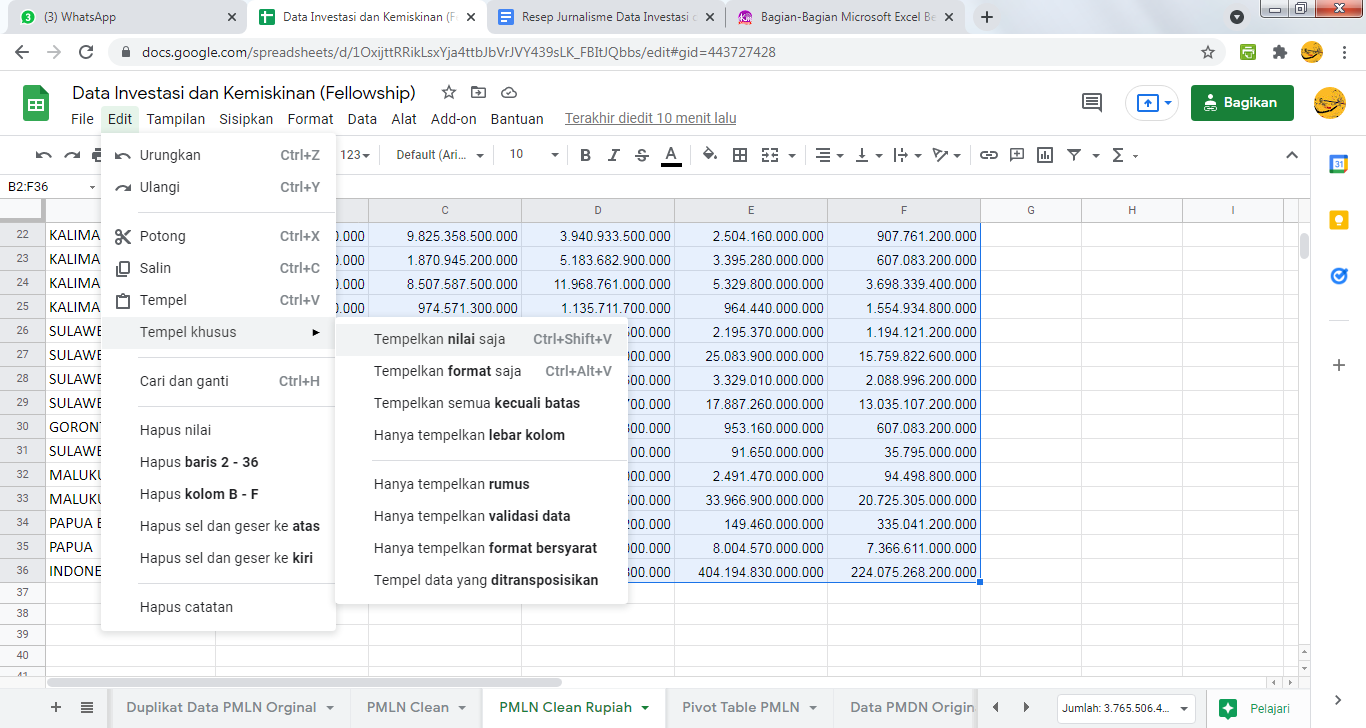The width and height of the screenshot is (1366, 728).
Task: Switch to Pivot Table PMLN sheet
Action: (x=741, y=707)
